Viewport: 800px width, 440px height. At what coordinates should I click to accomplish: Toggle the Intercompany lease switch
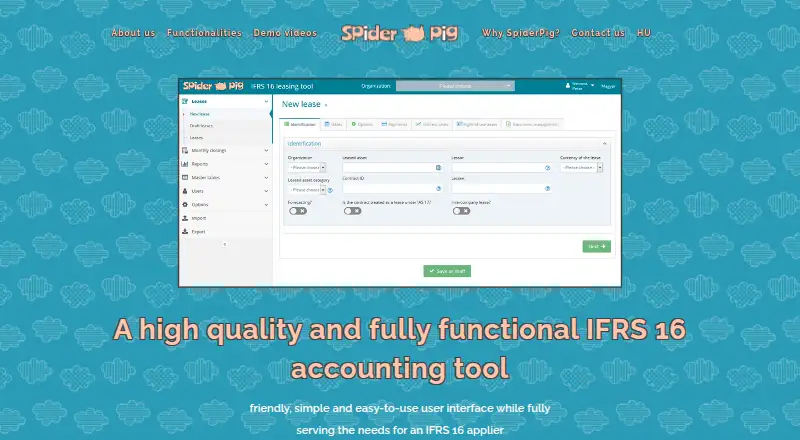(461, 211)
